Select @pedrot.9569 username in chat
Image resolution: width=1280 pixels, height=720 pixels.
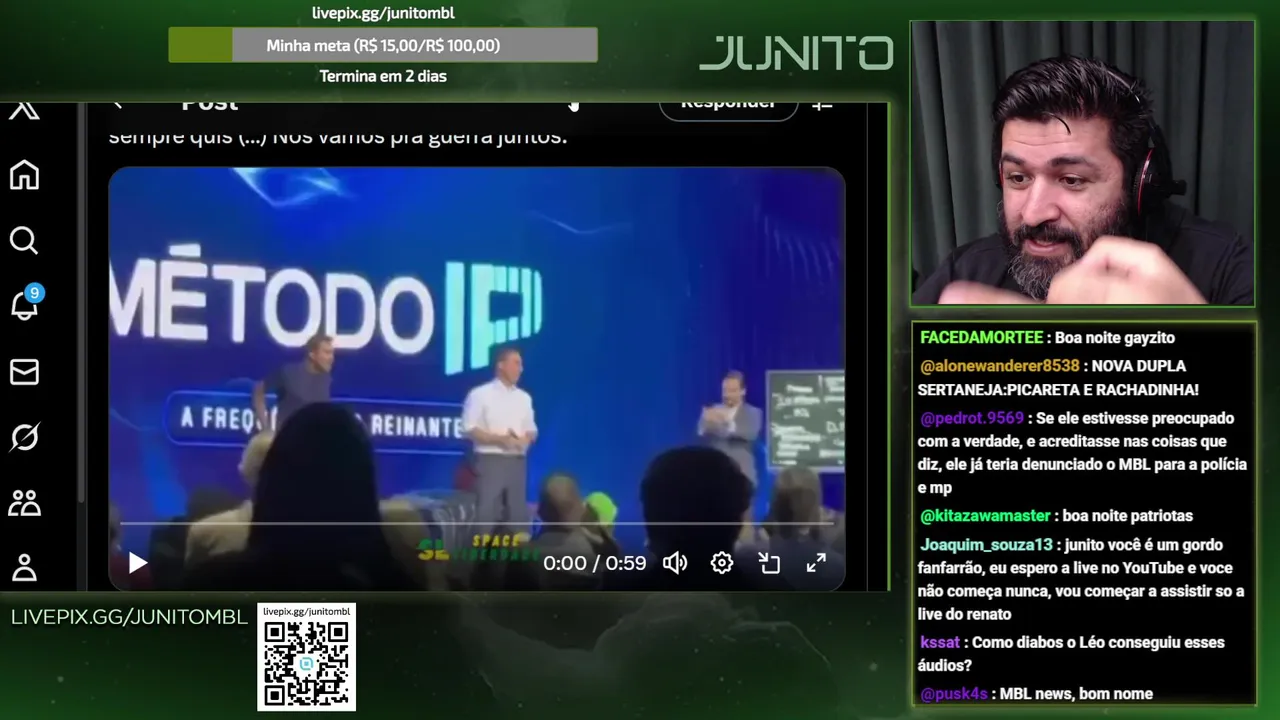coord(971,418)
